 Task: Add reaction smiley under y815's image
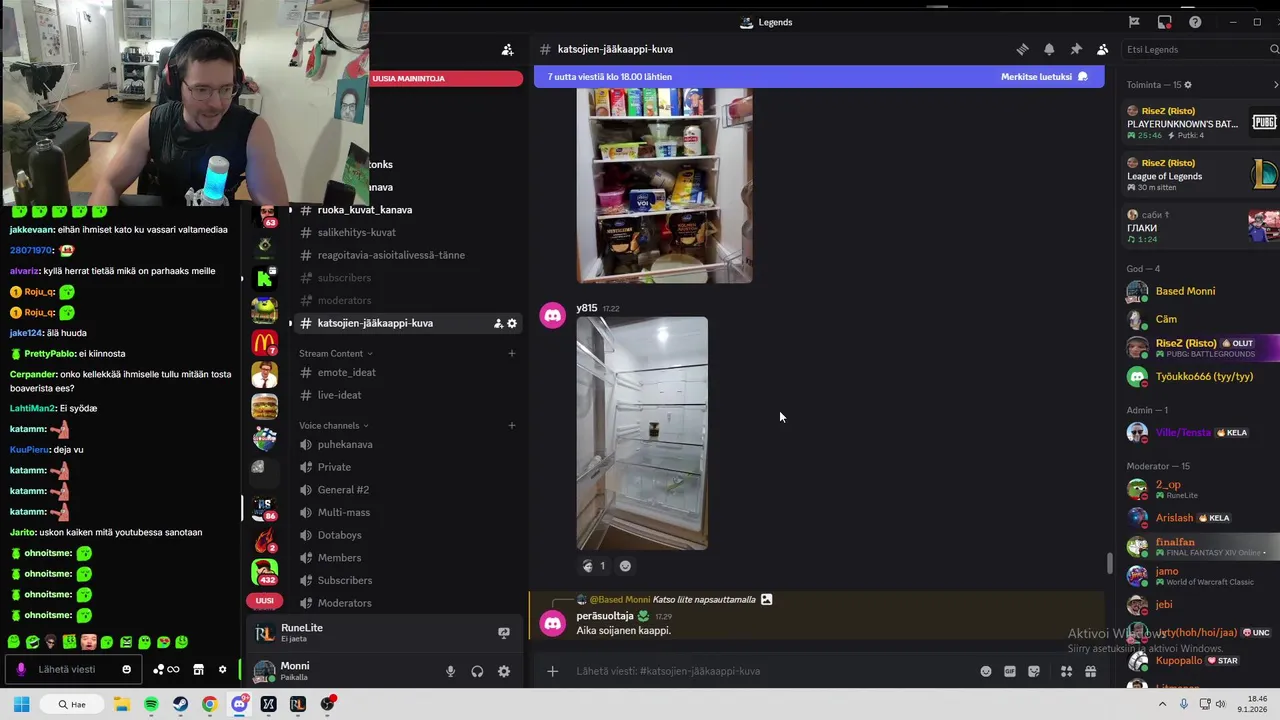[625, 566]
